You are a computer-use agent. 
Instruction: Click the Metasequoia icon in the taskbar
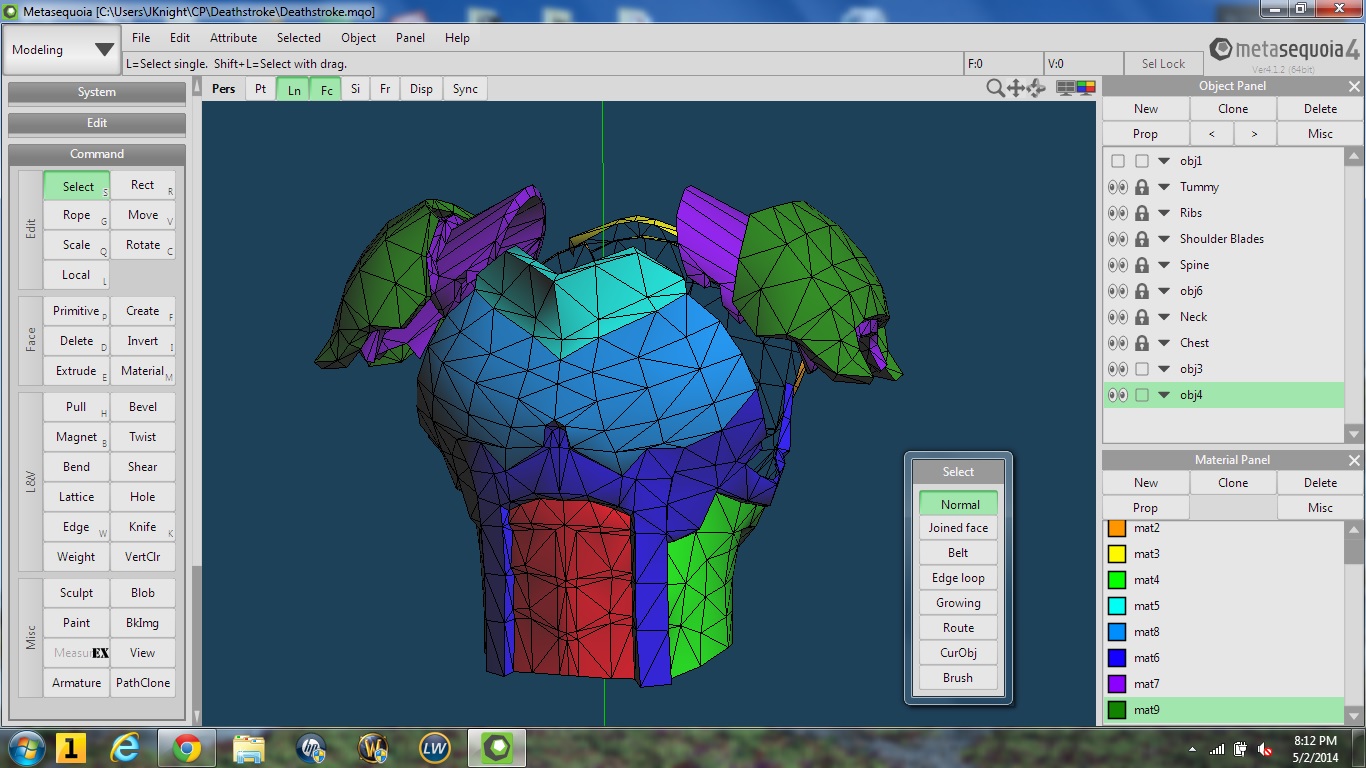click(x=497, y=748)
